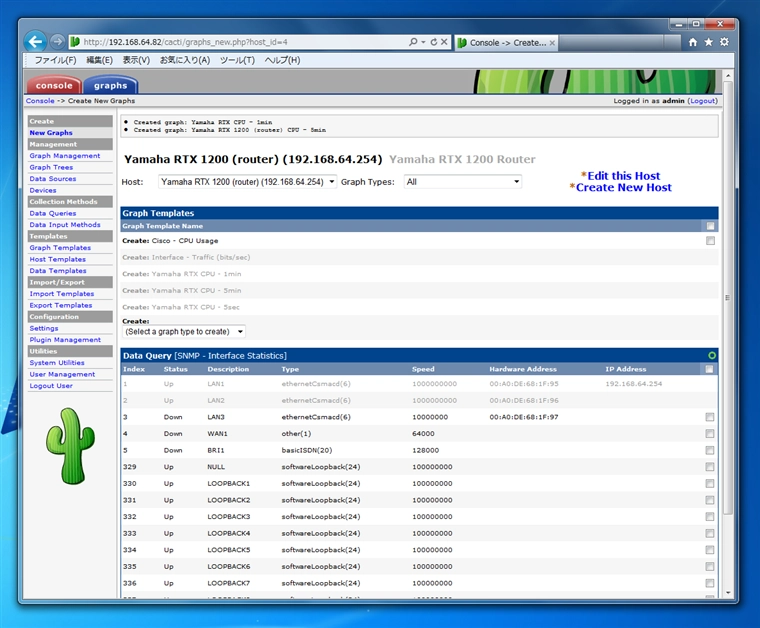The width and height of the screenshot is (760, 628).
Task: Open the 編集(E) menu
Action: pos(99,60)
